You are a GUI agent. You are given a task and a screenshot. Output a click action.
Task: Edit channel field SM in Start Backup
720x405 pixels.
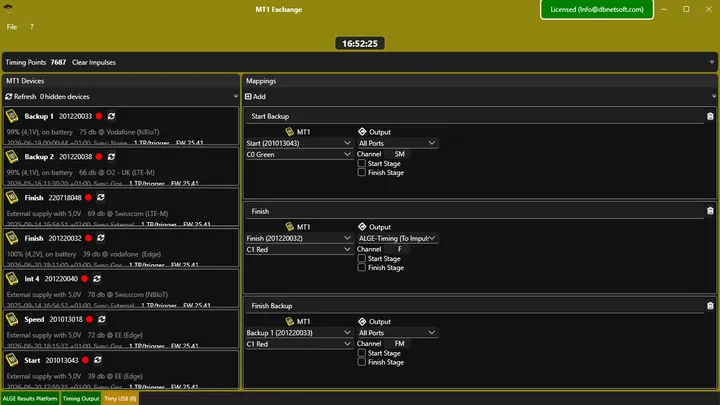[x=399, y=154]
